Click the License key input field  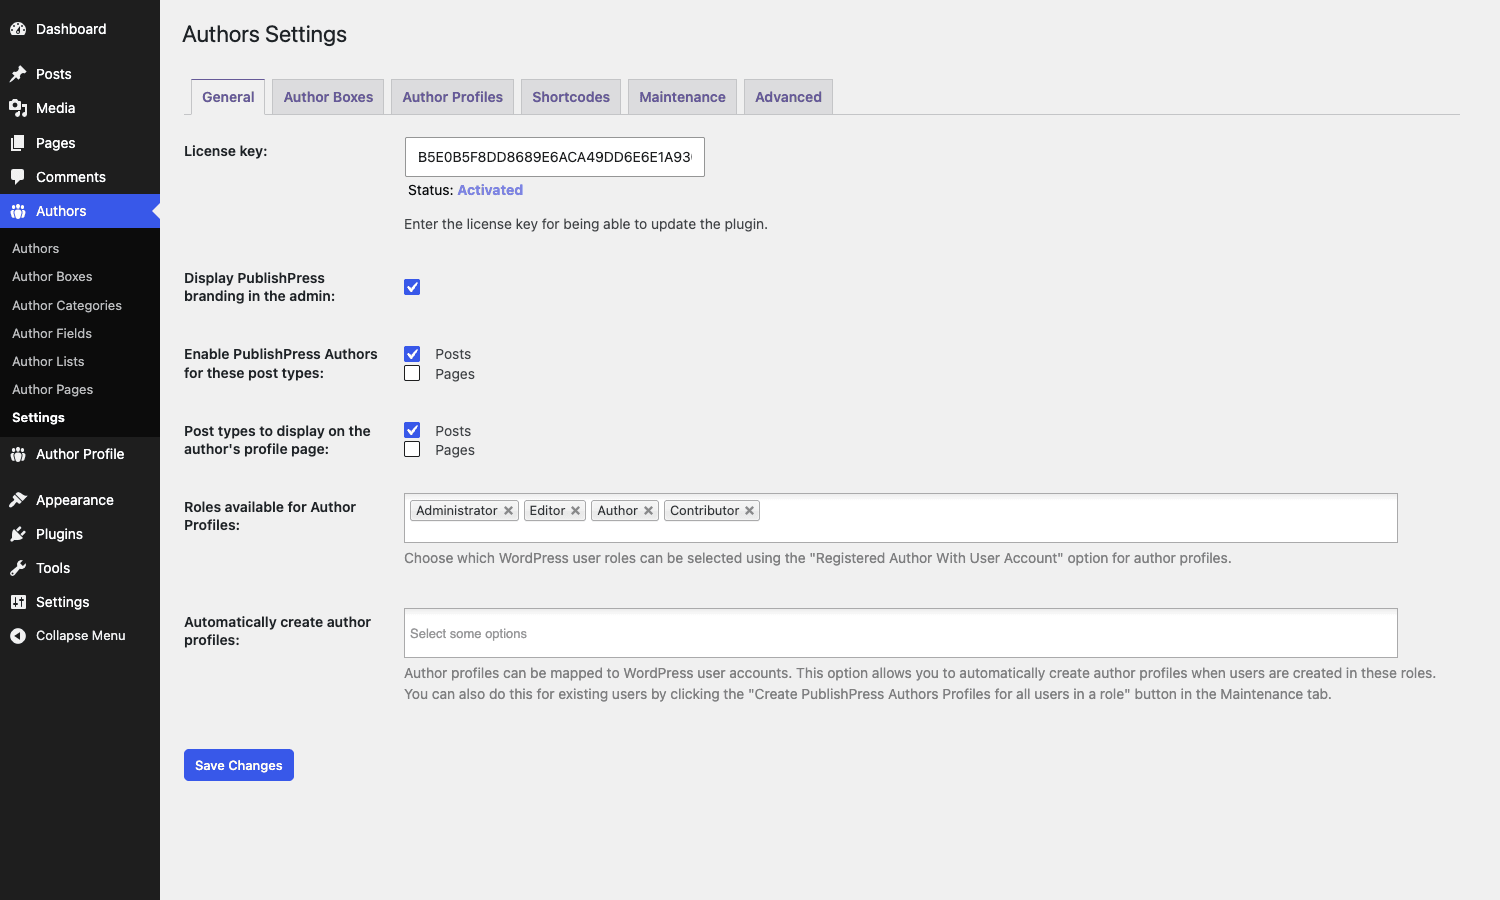coord(555,157)
